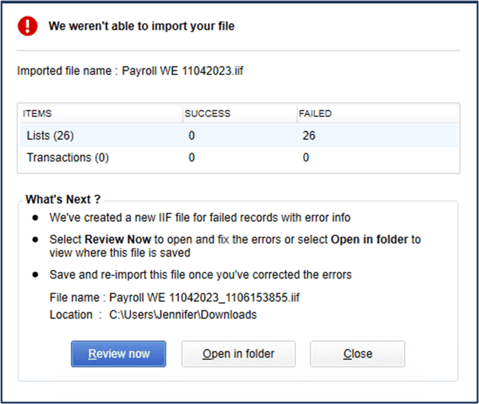Image resolution: width=479 pixels, height=404 pixels.
Task: Click the error file name Payroll WE 11042023_1106153855.iif
Action: (204, 297)
